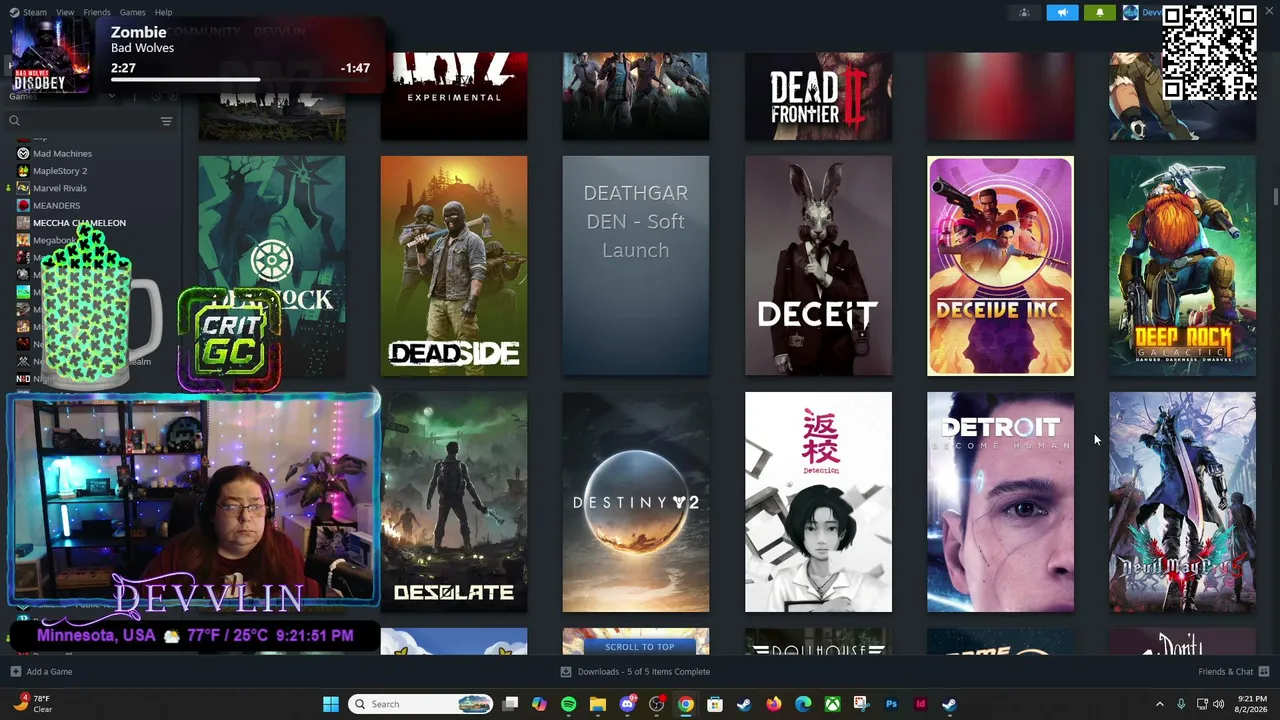
Task: Open Discord from the taskbar
Action: tap(627, 704)
